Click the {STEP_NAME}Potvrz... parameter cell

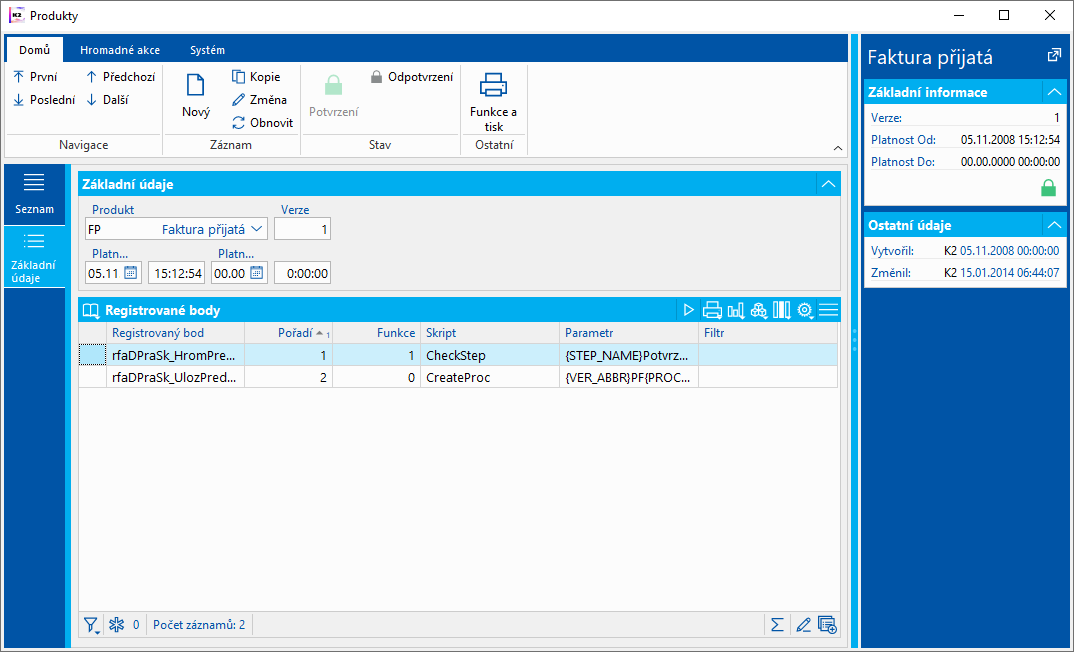tap(629, 355)
